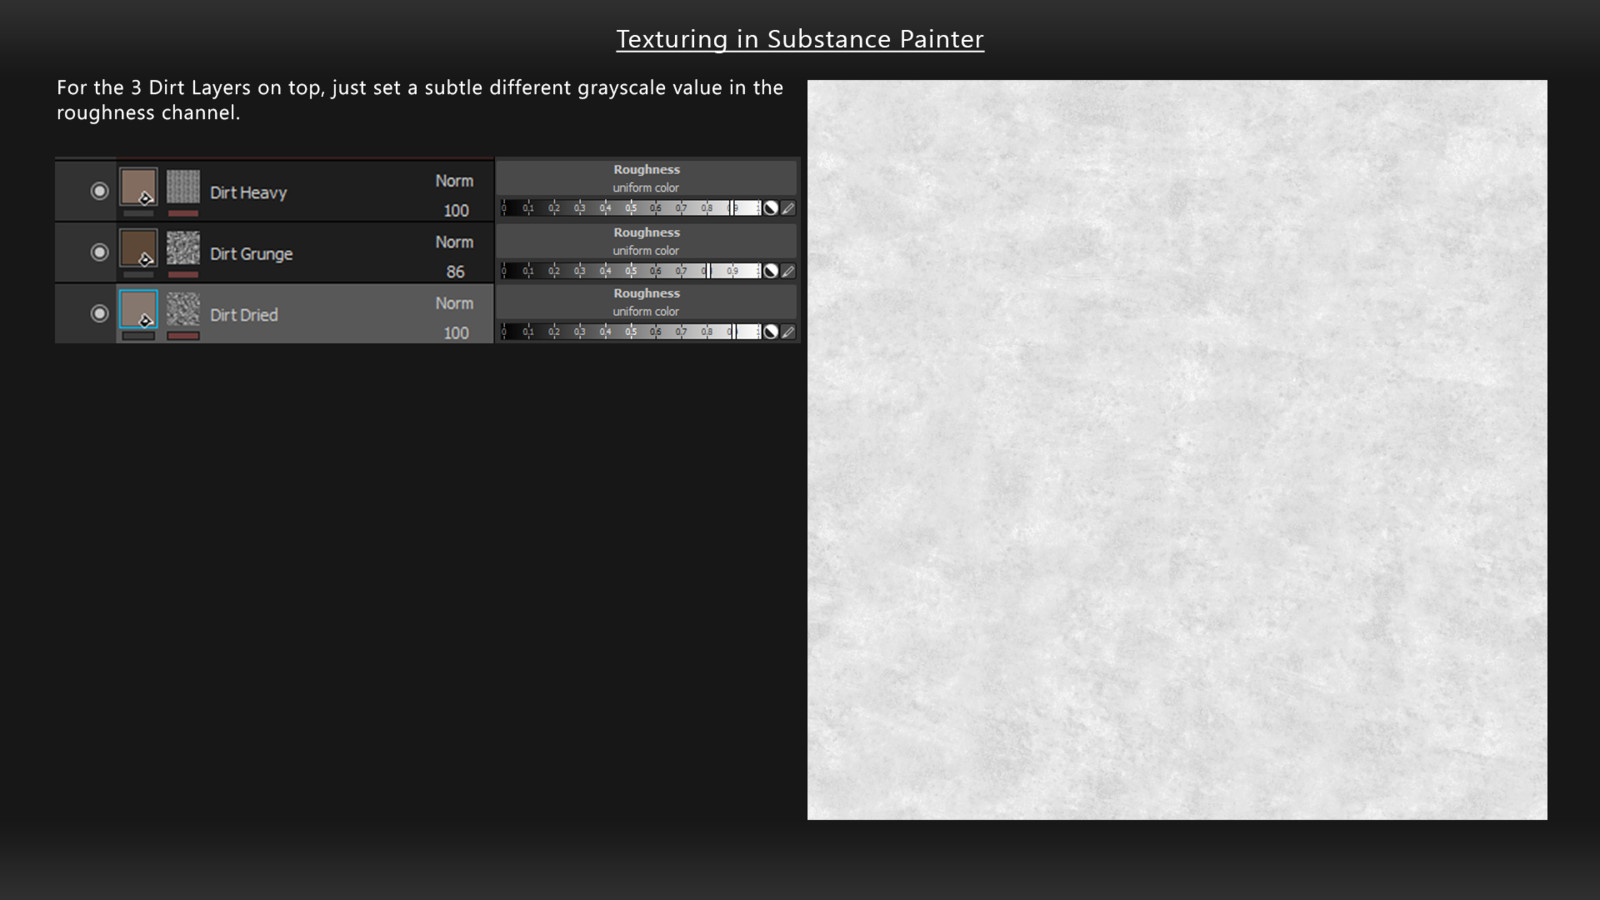Adjust Dirt Grunge roughness grayscale slider

coord(631,271)
